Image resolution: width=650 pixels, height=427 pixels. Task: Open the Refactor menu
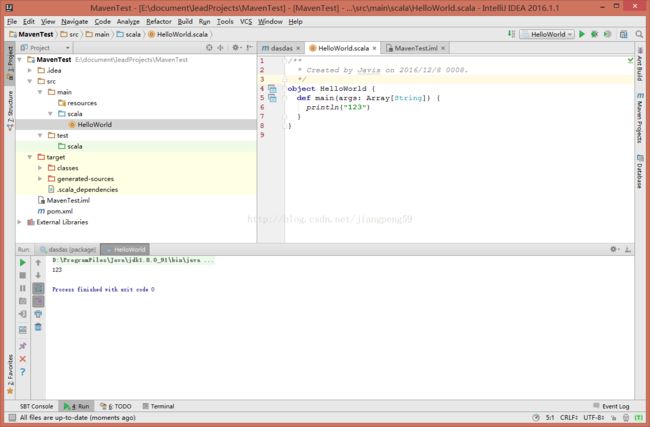[159, 22]
